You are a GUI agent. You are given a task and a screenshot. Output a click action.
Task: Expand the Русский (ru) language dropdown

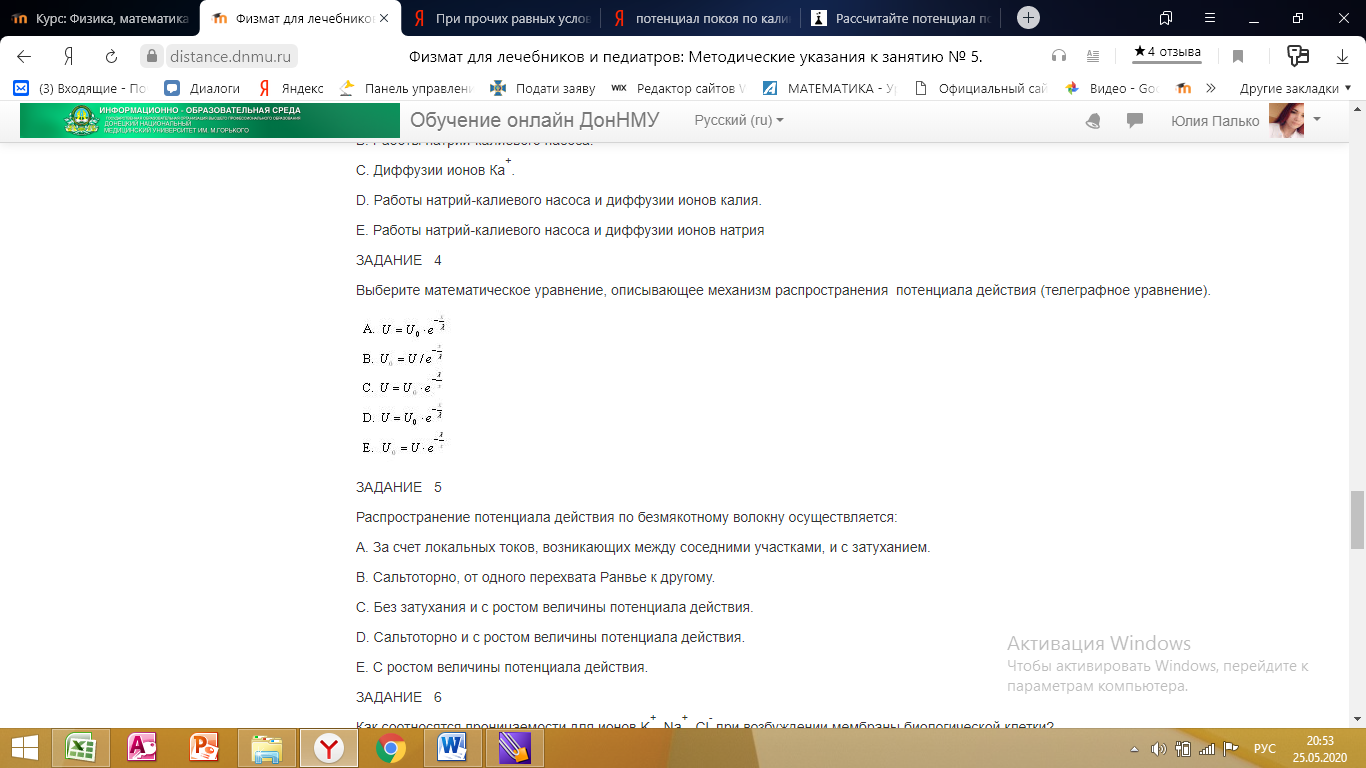739,120
